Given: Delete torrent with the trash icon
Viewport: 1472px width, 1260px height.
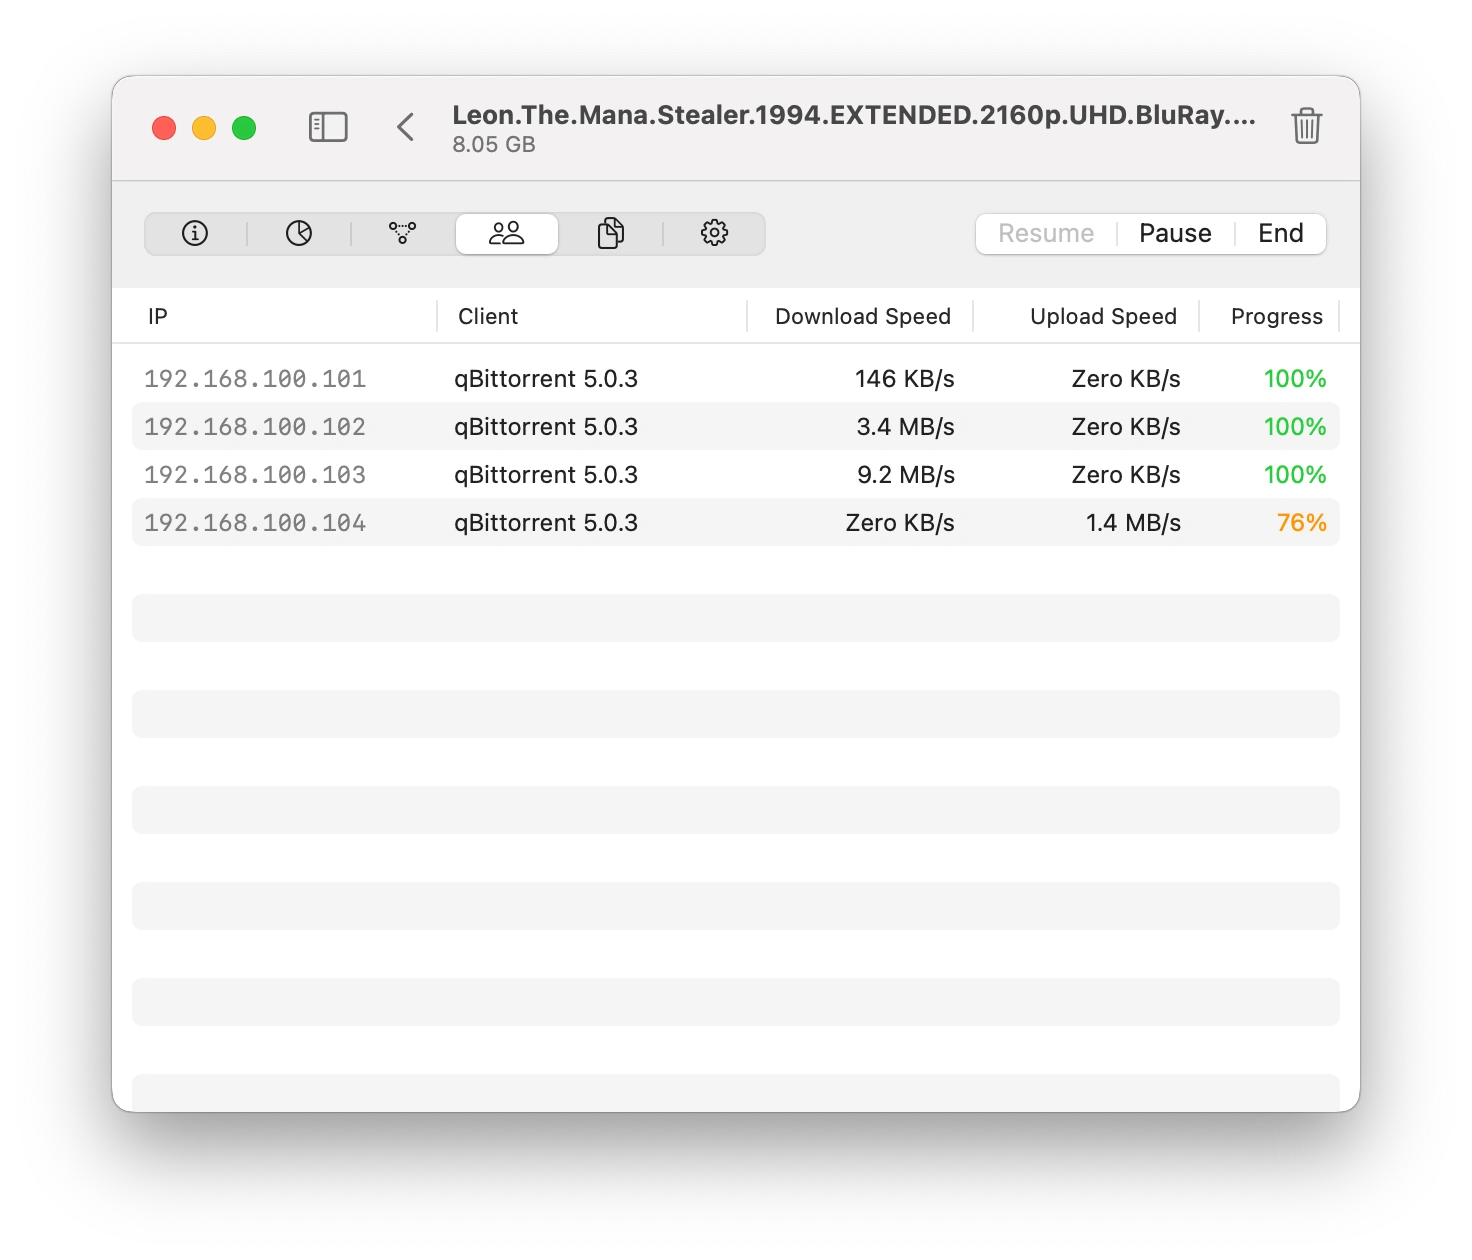Looking at the screenshot, I should (1306, 127).
